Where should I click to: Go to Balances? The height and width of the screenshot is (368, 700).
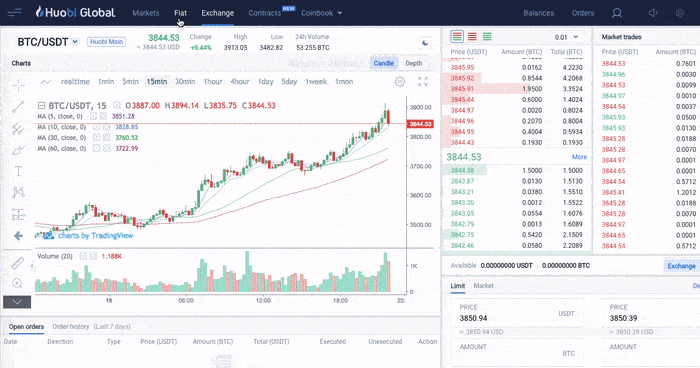538,13
